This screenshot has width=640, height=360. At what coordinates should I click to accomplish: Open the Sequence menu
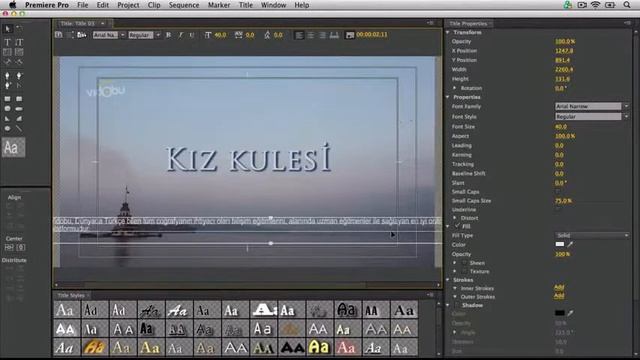click(184, 5)
